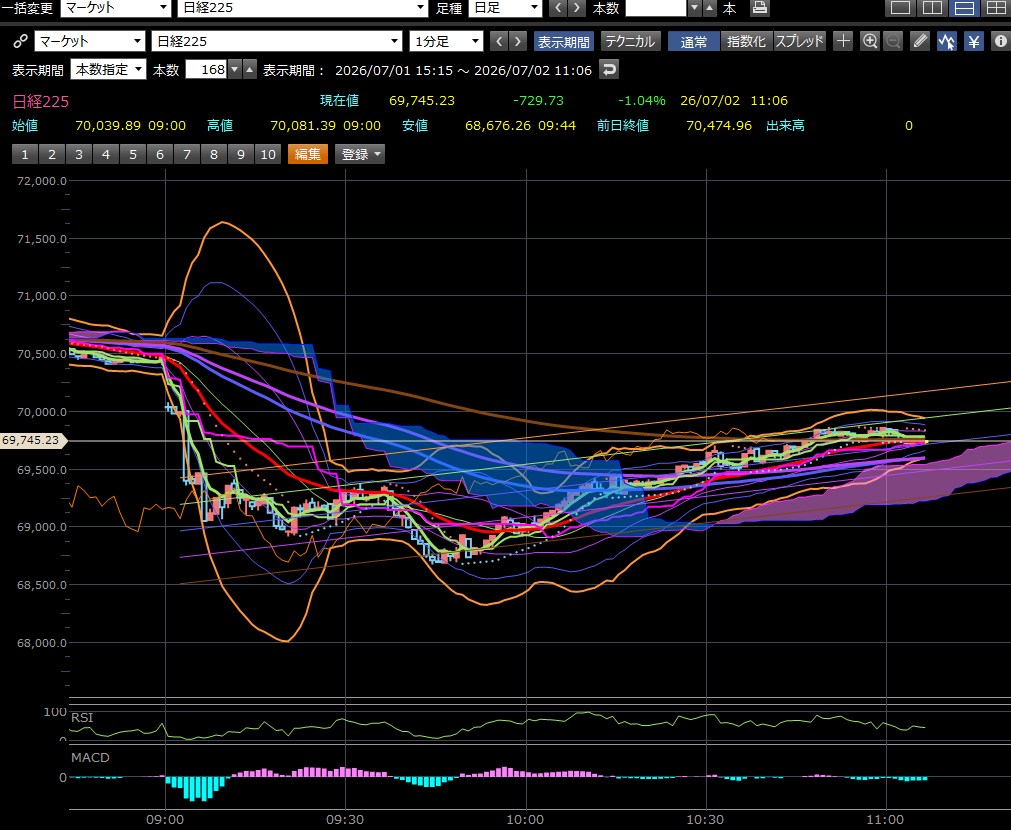Select preset tab 4

tap(106, 154)
